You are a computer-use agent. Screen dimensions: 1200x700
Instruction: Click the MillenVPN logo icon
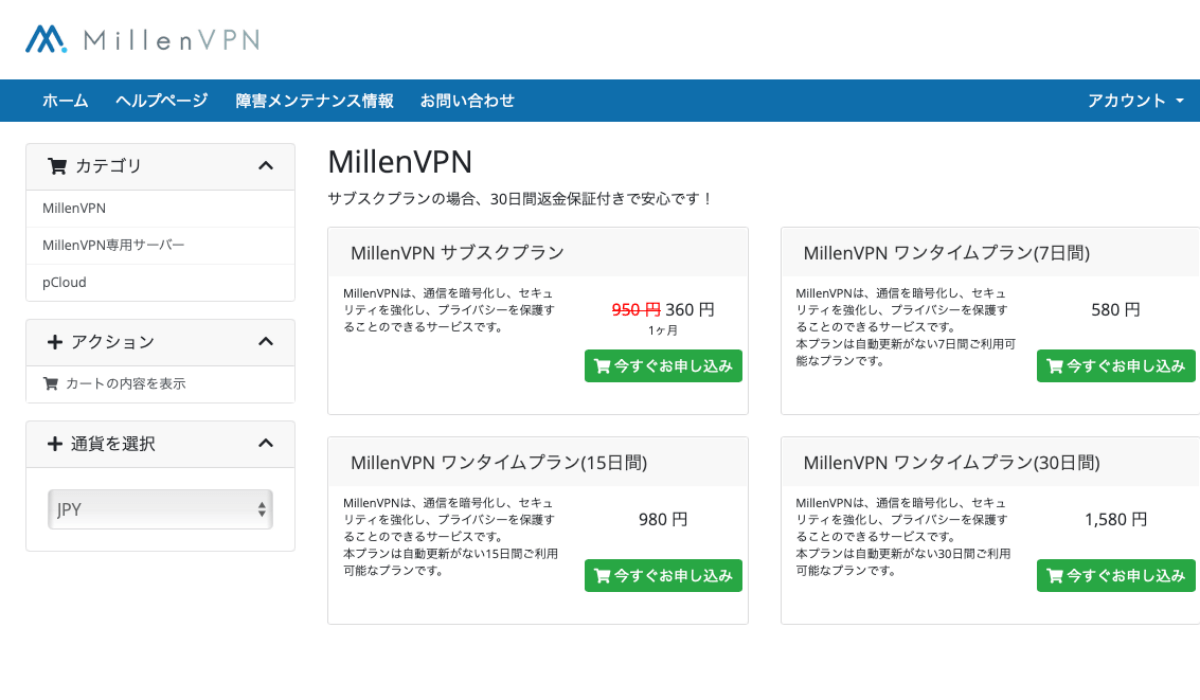[x=46, y=39]
